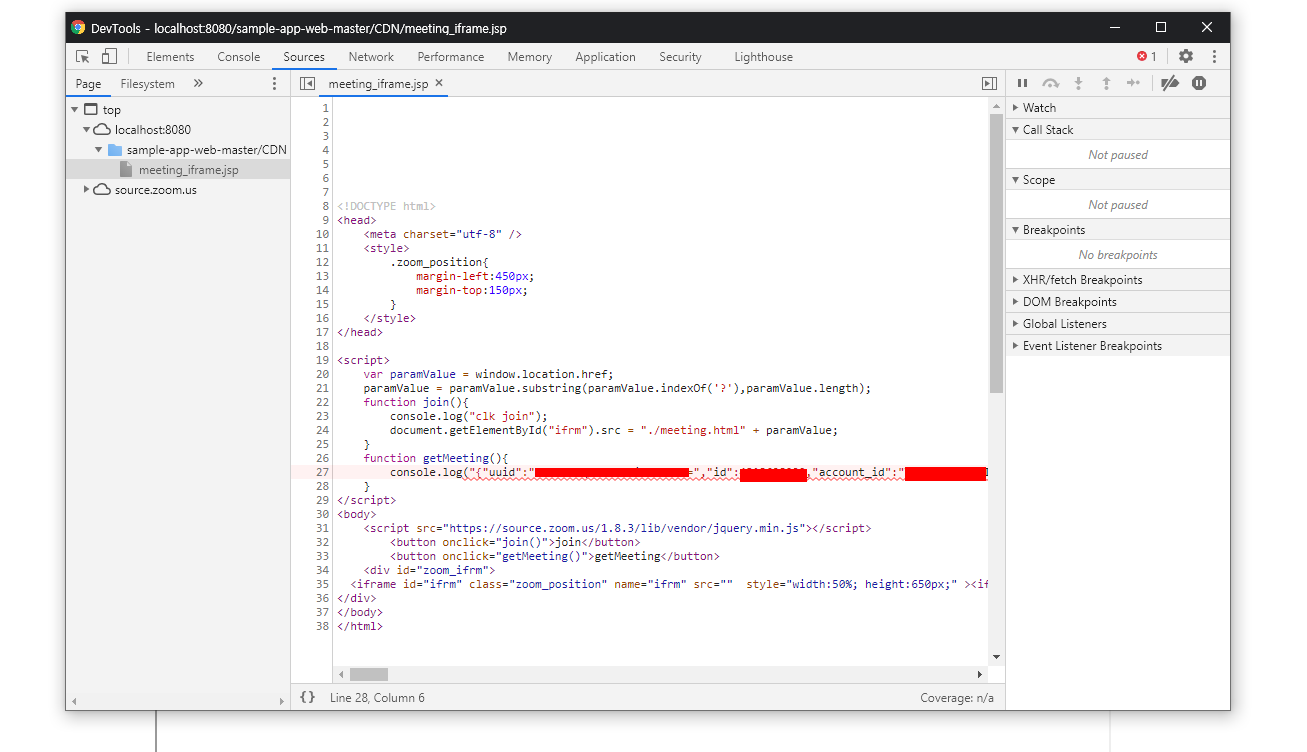The width and height of the screenshot is (1307, 752).
Task: Select the Page navigator tab
Action: 88,84
